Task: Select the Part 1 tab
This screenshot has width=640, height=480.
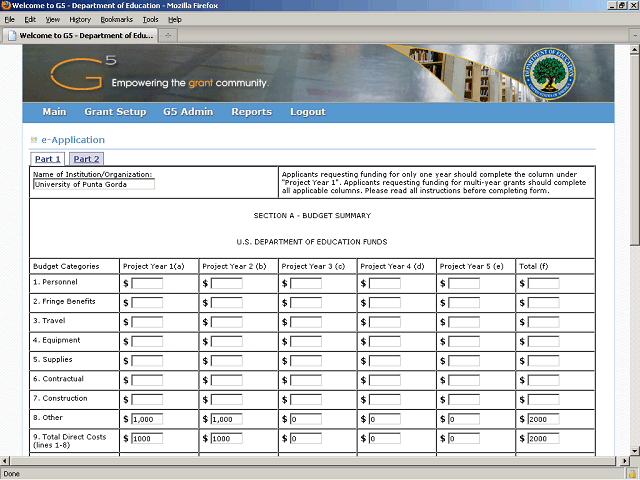Action: pyautogui.click(x=48, y=159)
